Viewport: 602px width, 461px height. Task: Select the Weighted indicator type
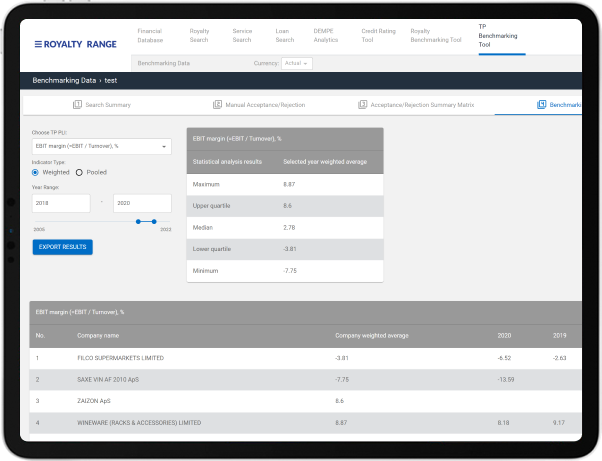pos(35,172)
